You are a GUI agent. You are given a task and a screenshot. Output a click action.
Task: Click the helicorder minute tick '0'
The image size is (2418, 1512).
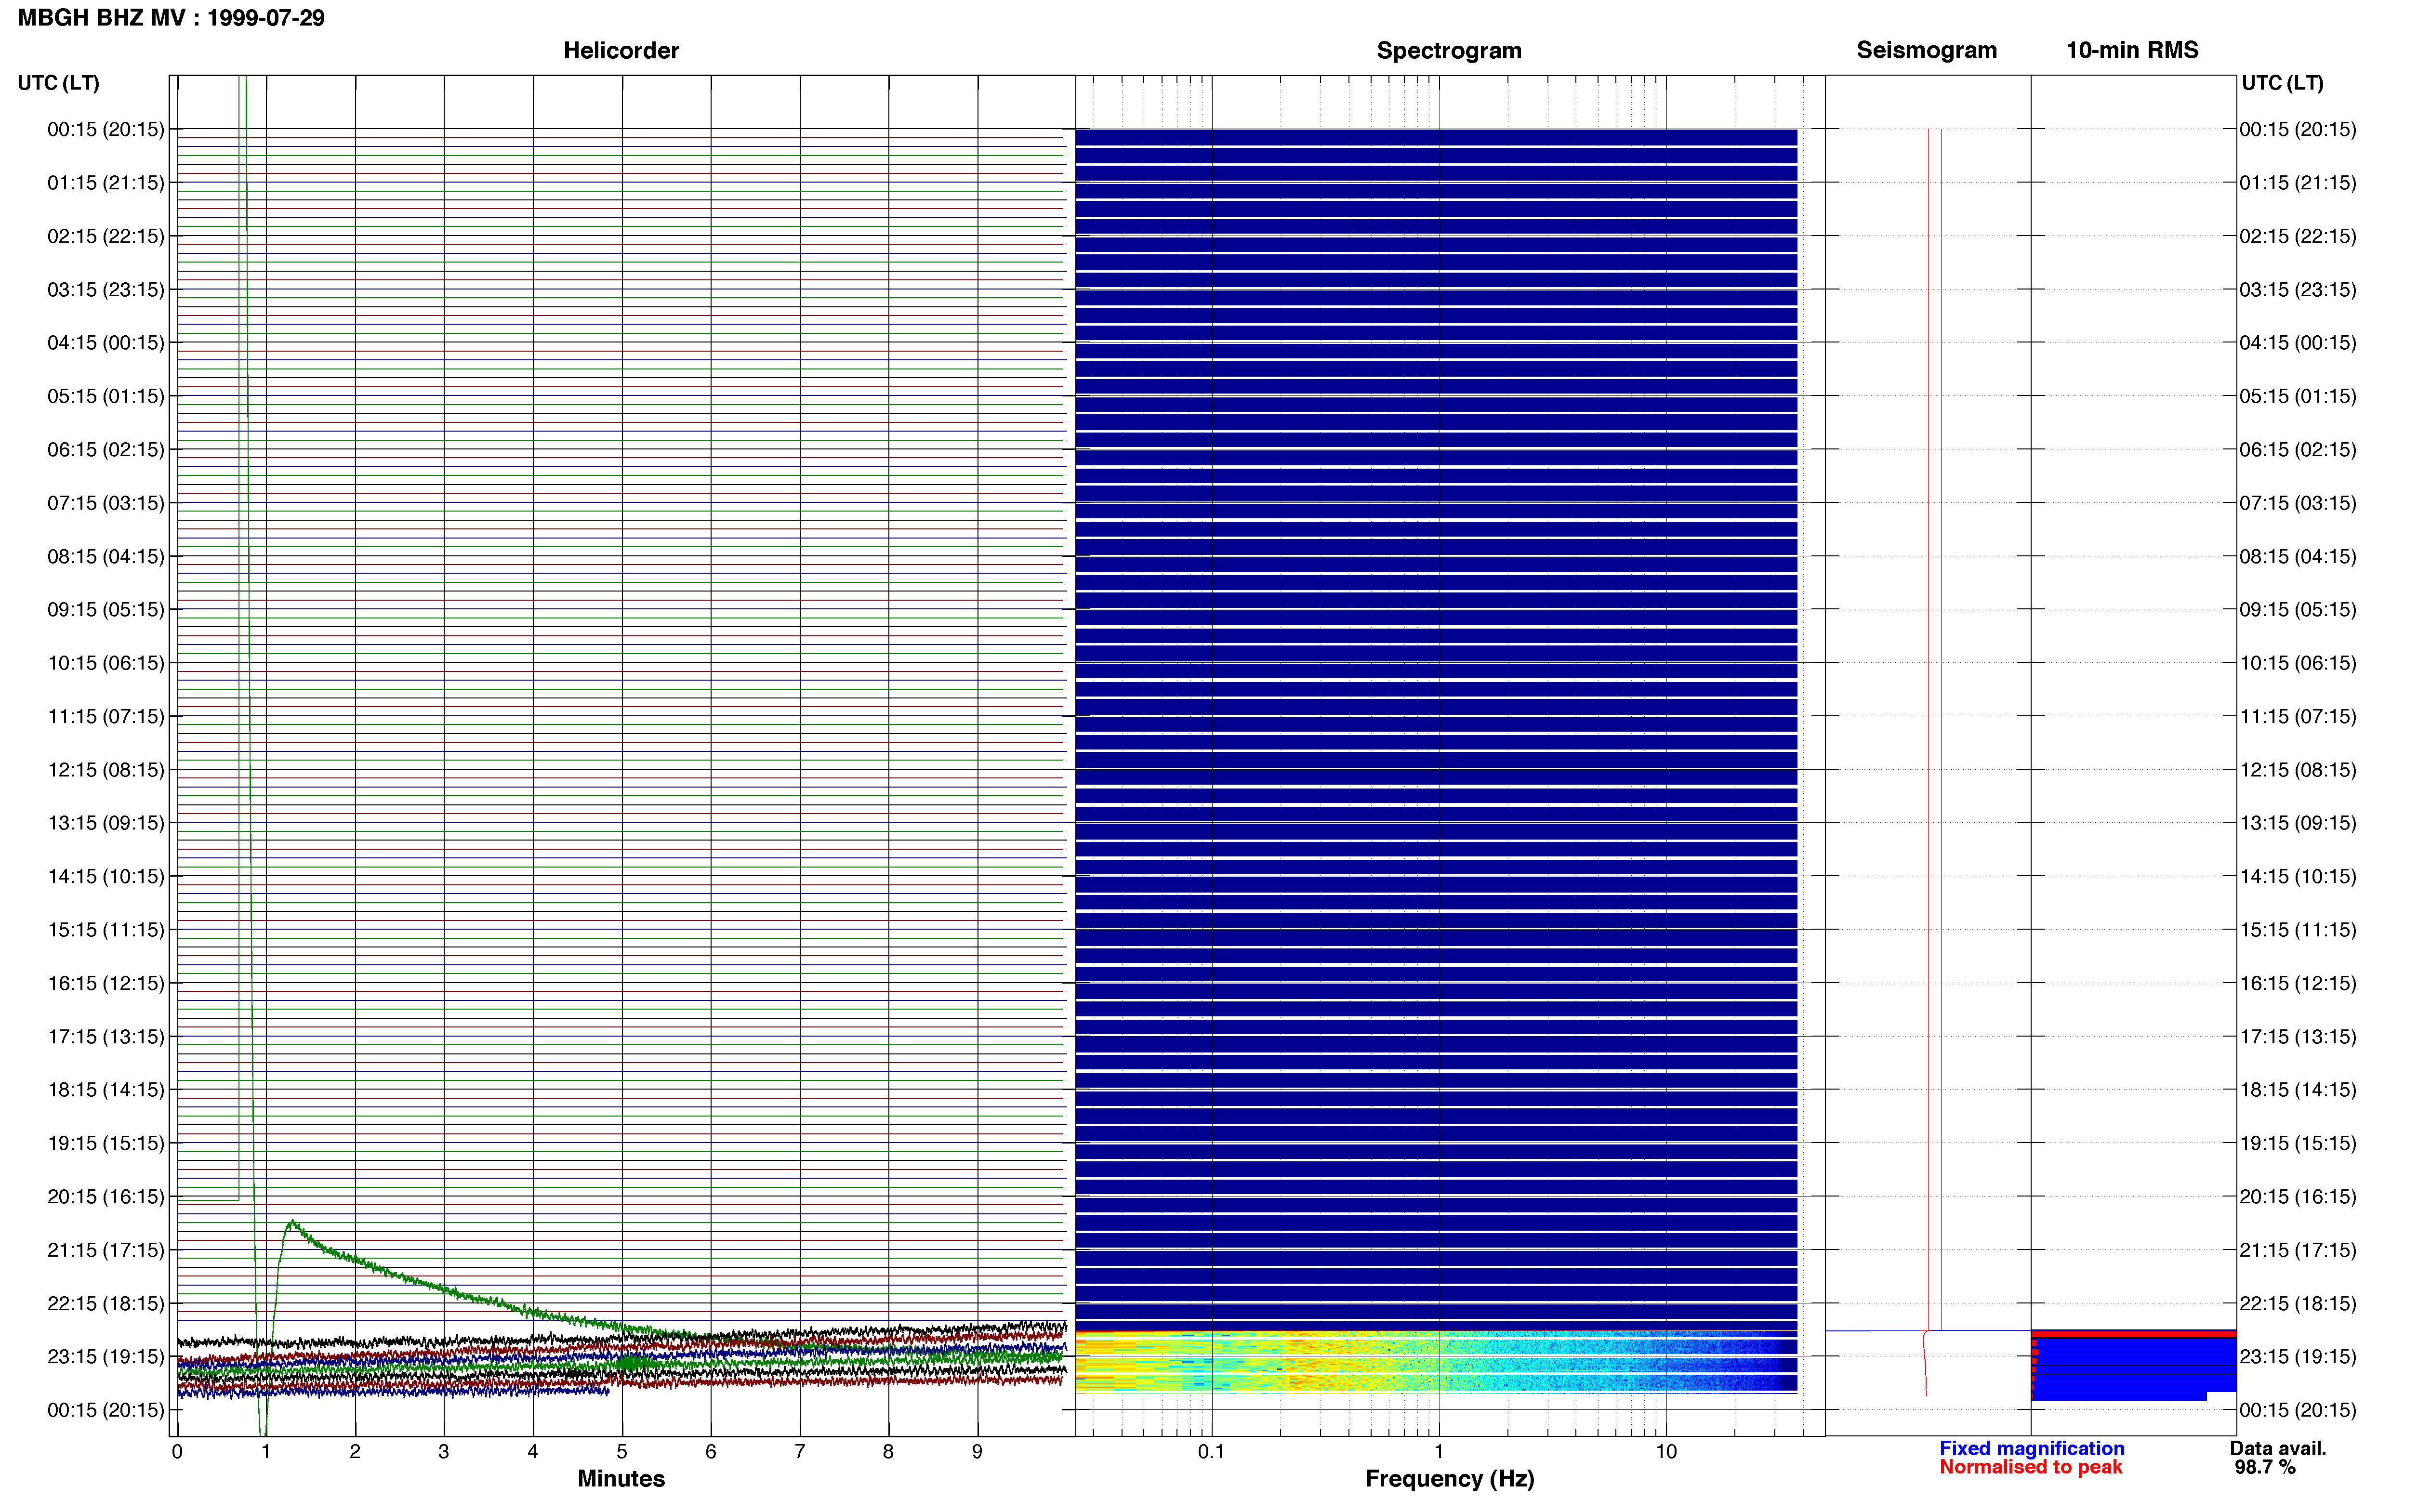tap(177, 1451)
